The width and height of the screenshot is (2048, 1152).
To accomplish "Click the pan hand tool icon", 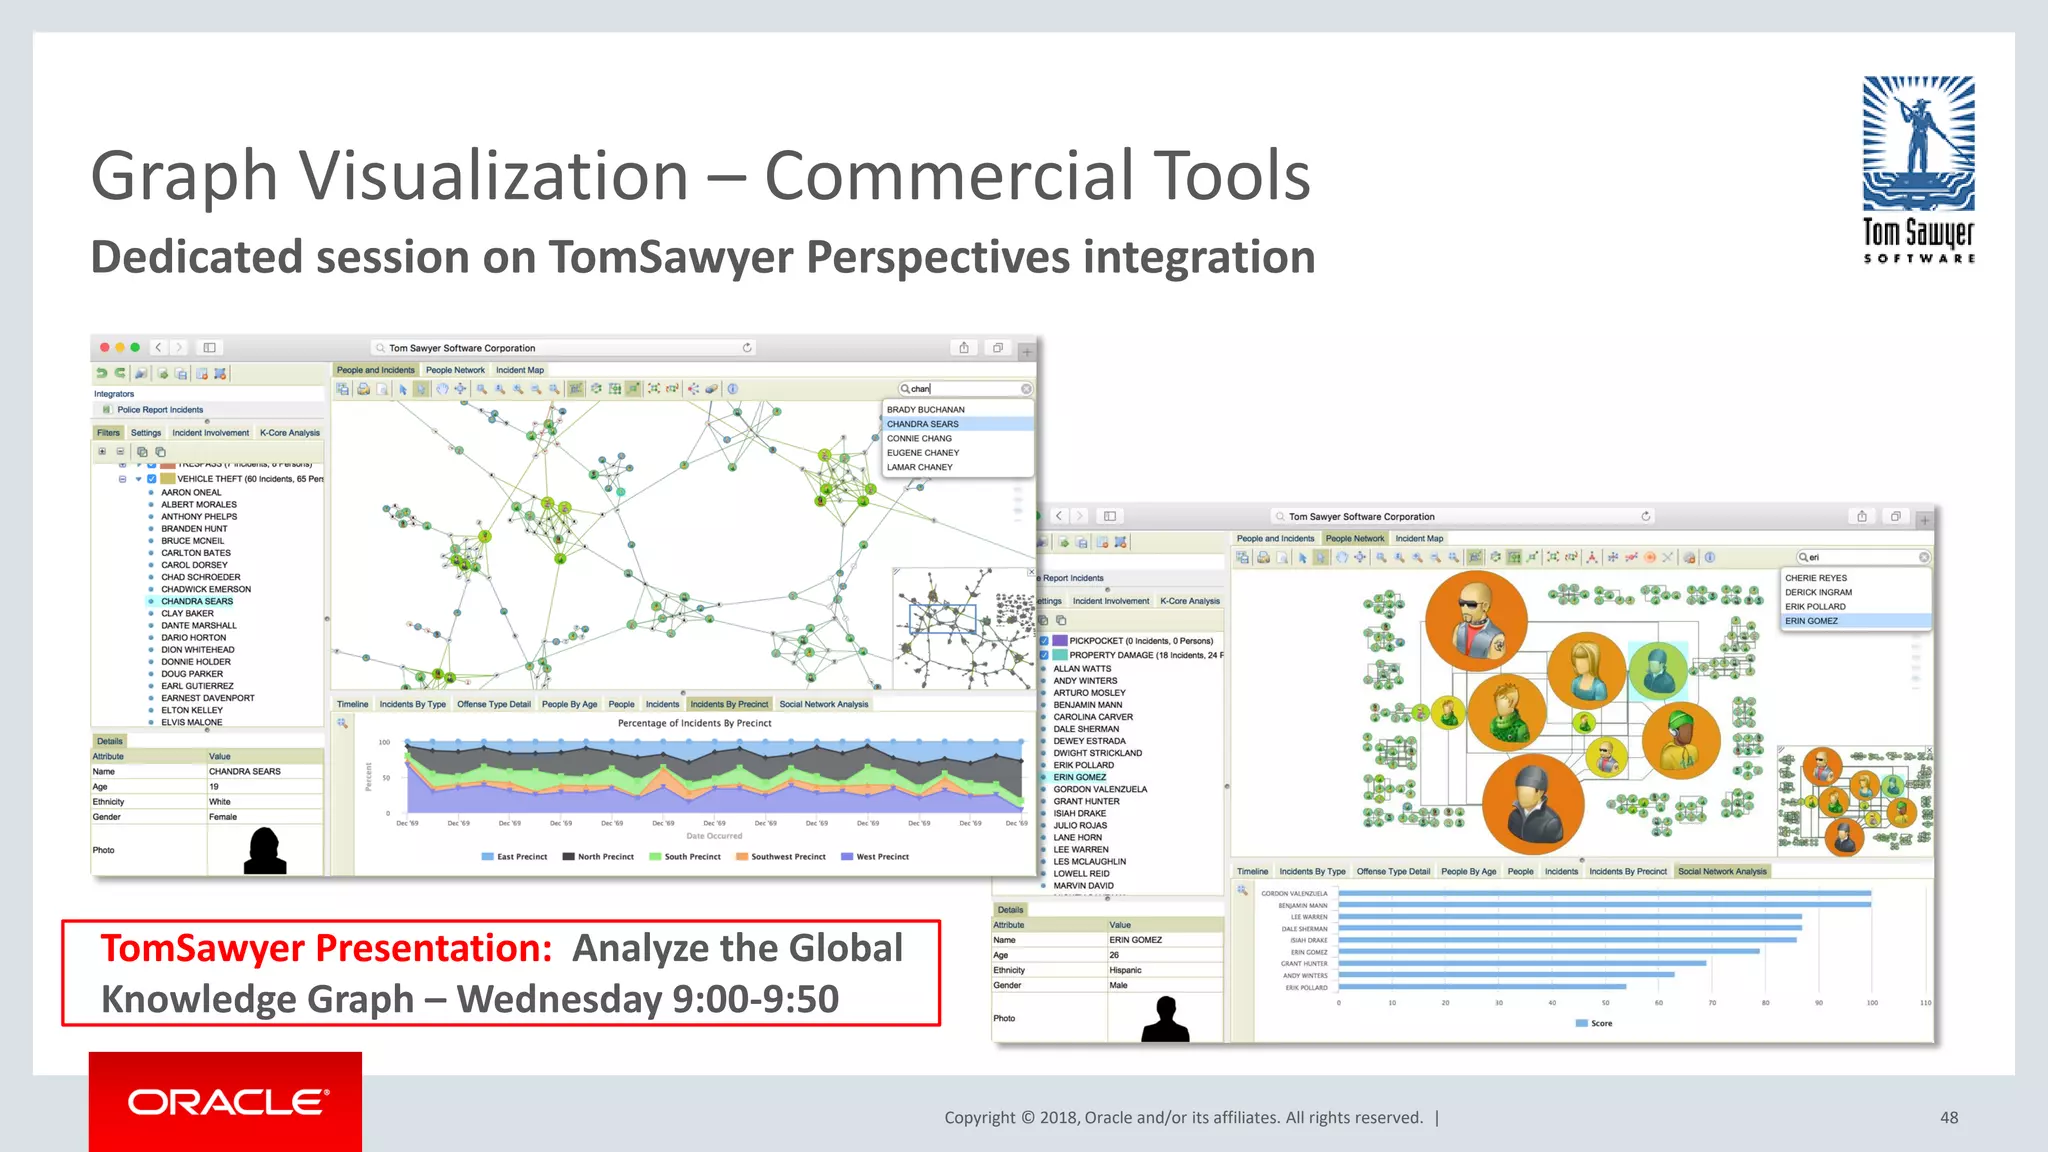I will (x=442, y=389).
